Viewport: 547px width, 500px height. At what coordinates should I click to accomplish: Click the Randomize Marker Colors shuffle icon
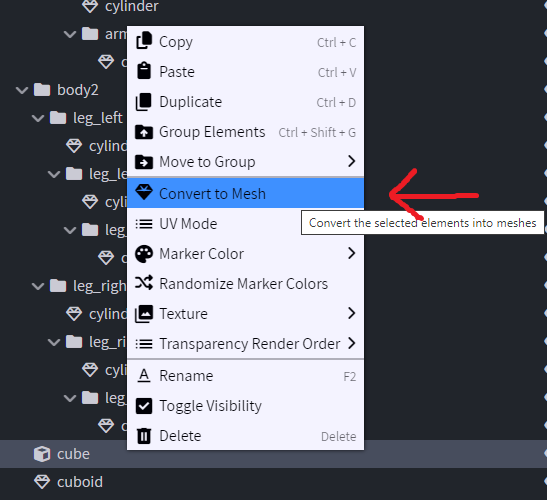144,283
